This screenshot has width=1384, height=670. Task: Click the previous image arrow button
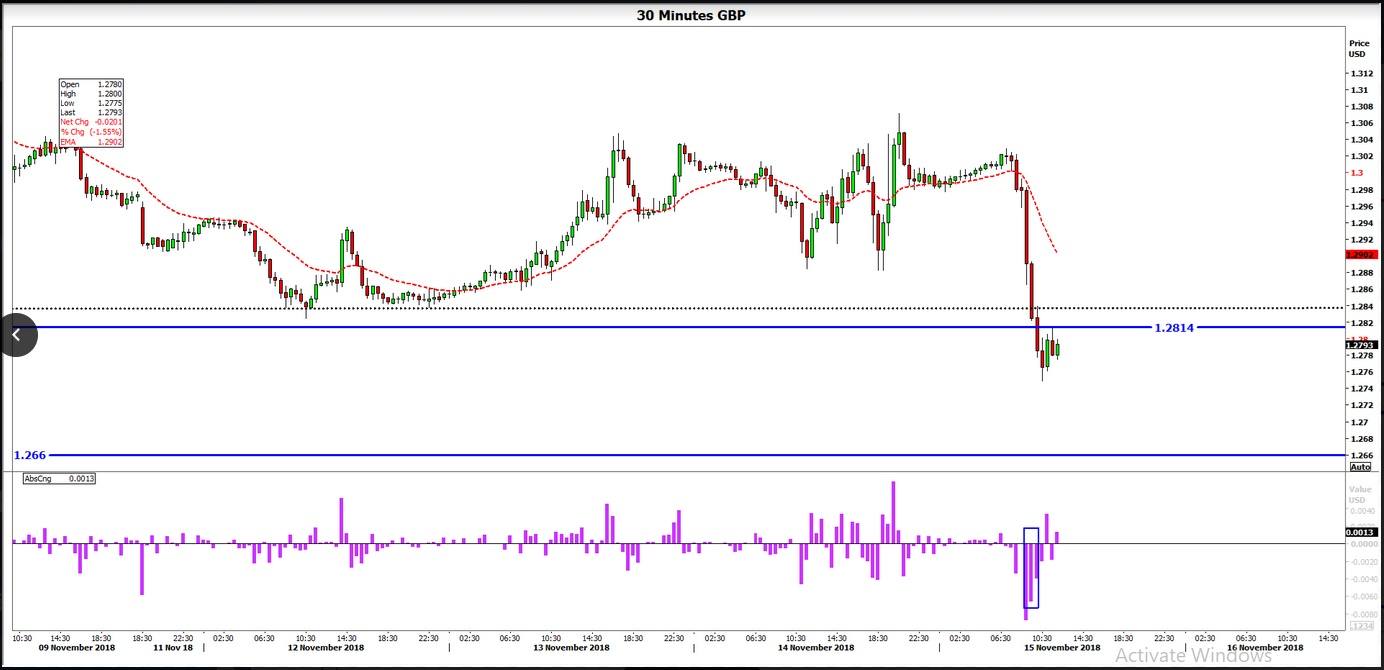pos(17,335)
